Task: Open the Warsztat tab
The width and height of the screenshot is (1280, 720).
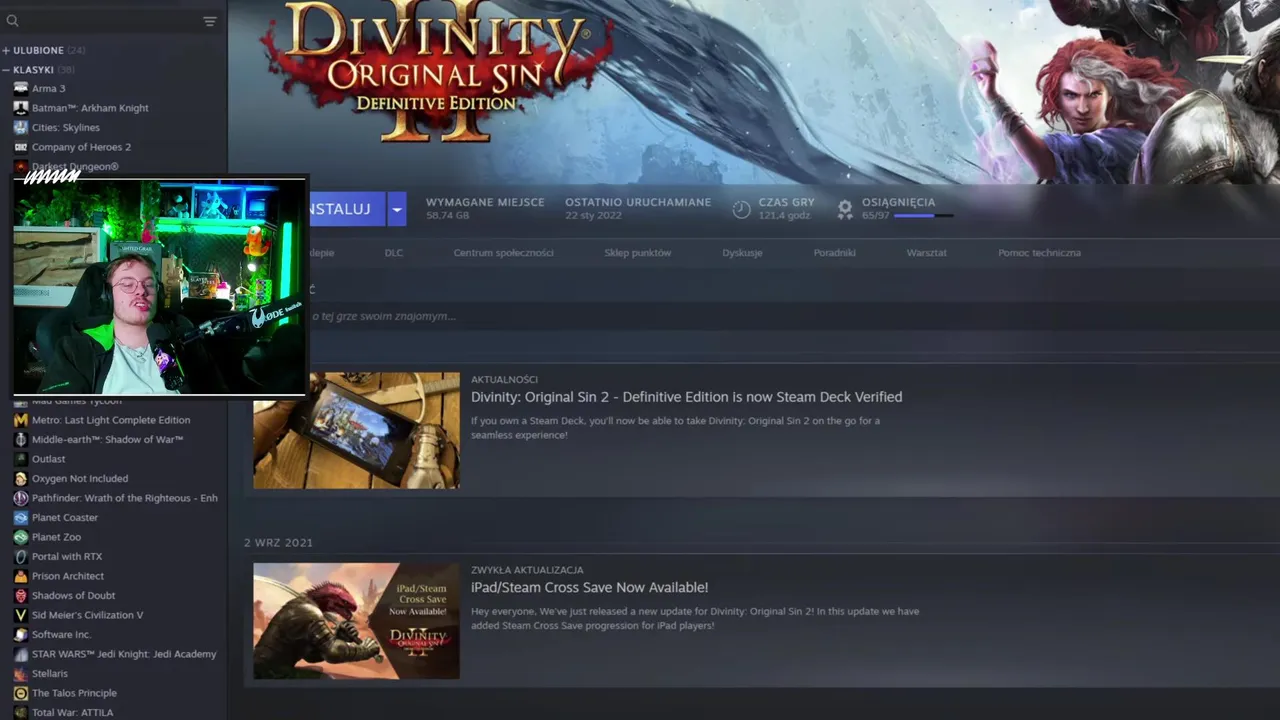Action: tap(926, 253)
